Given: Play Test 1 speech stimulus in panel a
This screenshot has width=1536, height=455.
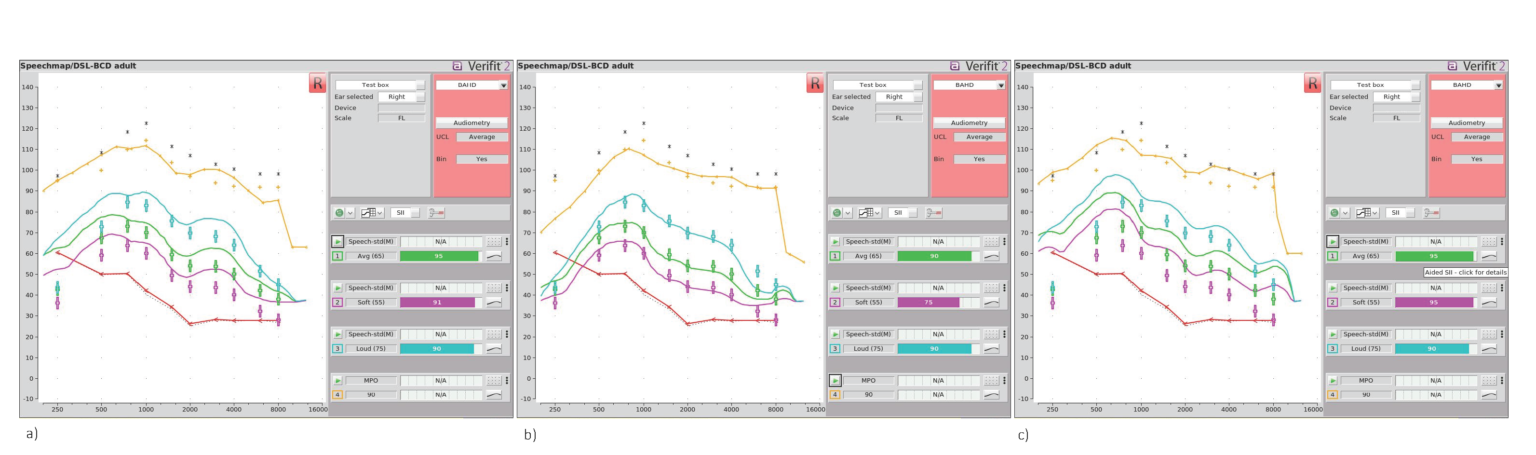Looking at the screenshot, I should [338, 242].
